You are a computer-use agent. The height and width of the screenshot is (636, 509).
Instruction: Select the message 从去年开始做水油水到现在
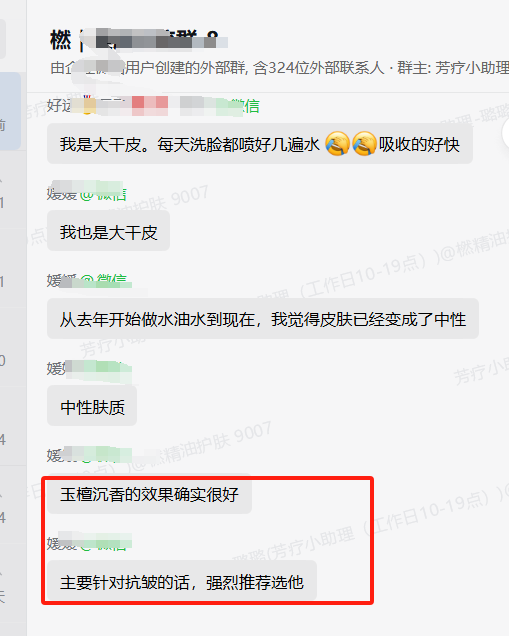[x=263, y=319]
